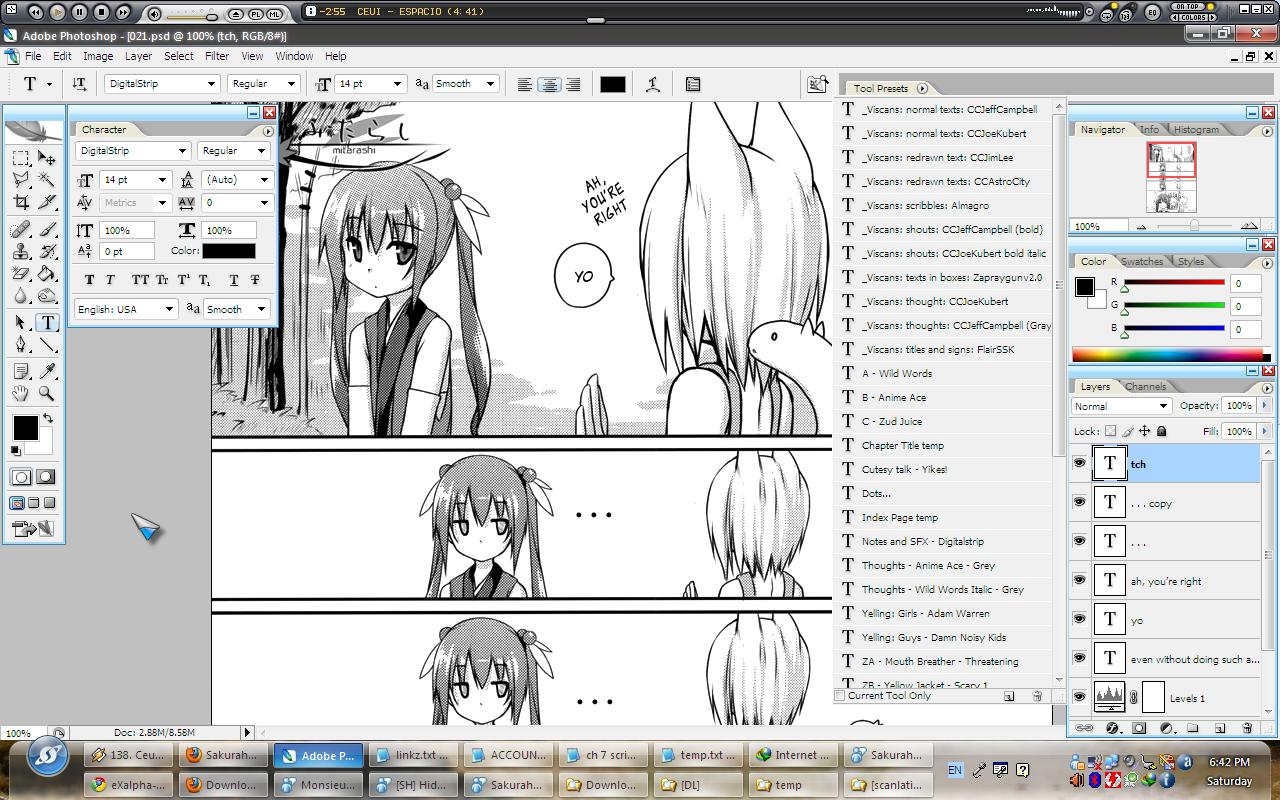1280x800 pixels.
Task: Hide the Levels 1 adjustment layer
Action: tap(1079, 697)
